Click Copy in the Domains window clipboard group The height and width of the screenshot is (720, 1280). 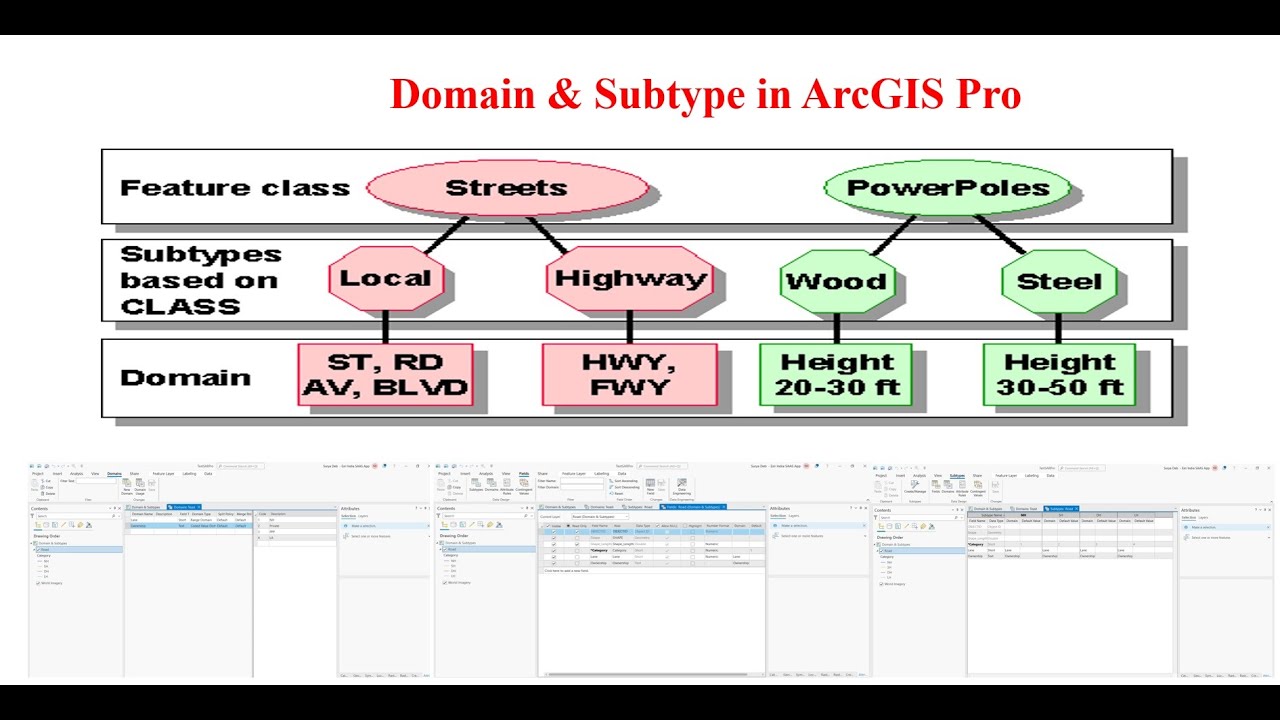[x=47, y=487]
